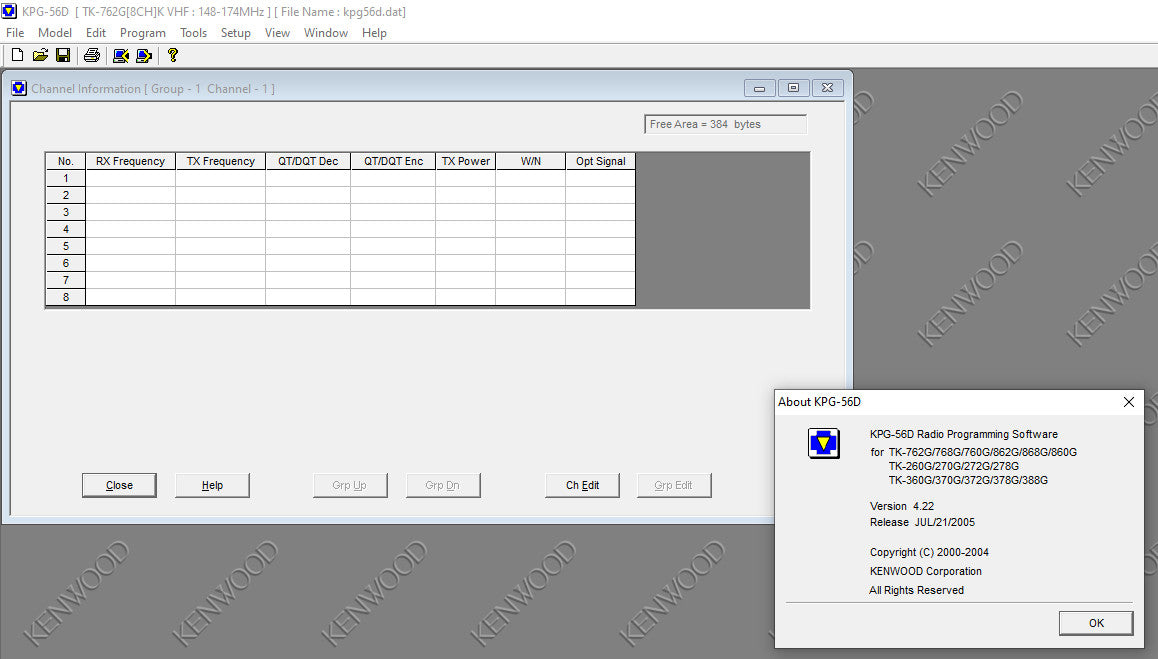The width and height of the screenshot is (1158, 659).
Task: Click the Grp Up button
Action: [349, 485]
